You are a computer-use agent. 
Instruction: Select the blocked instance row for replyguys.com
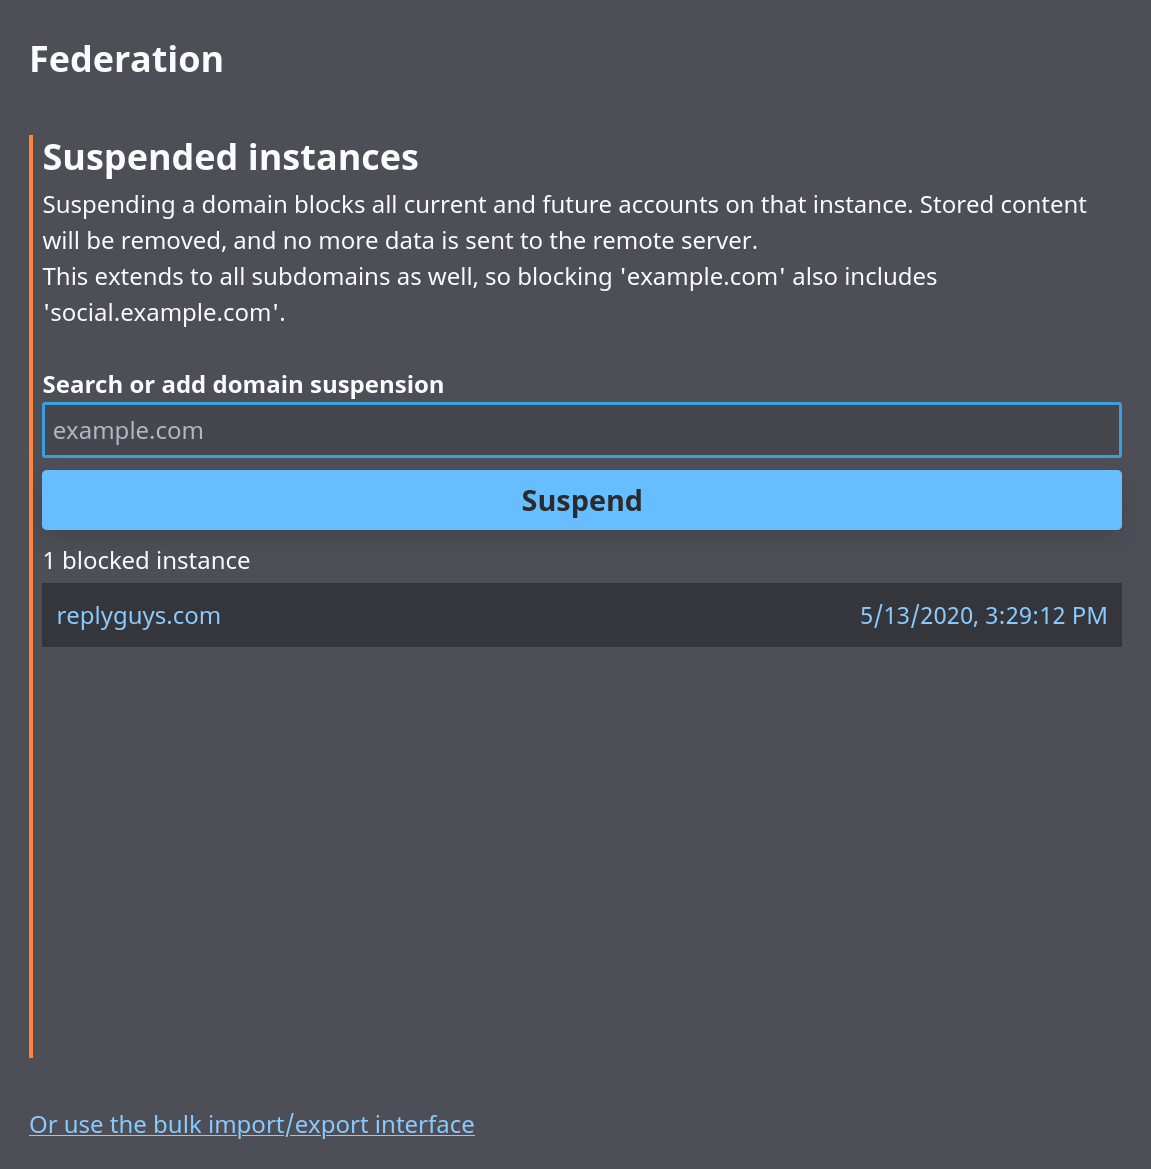(582, 615)
